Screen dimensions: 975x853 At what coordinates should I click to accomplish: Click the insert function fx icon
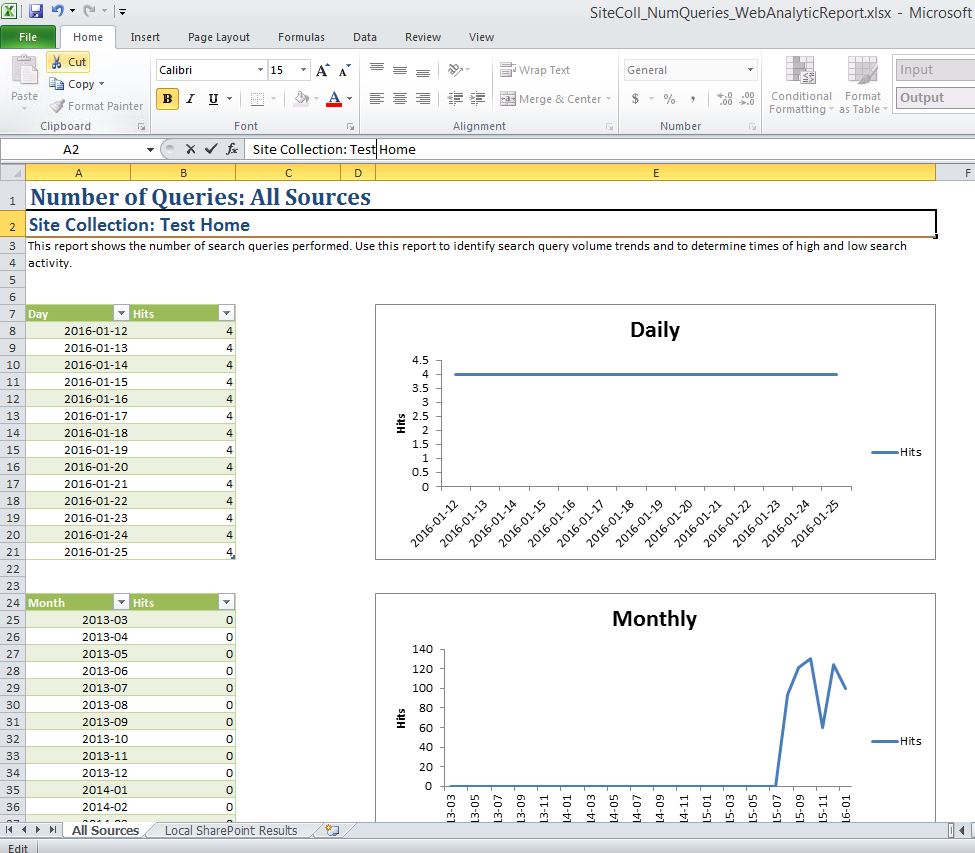pyautogui.click(x=232, y=149)
